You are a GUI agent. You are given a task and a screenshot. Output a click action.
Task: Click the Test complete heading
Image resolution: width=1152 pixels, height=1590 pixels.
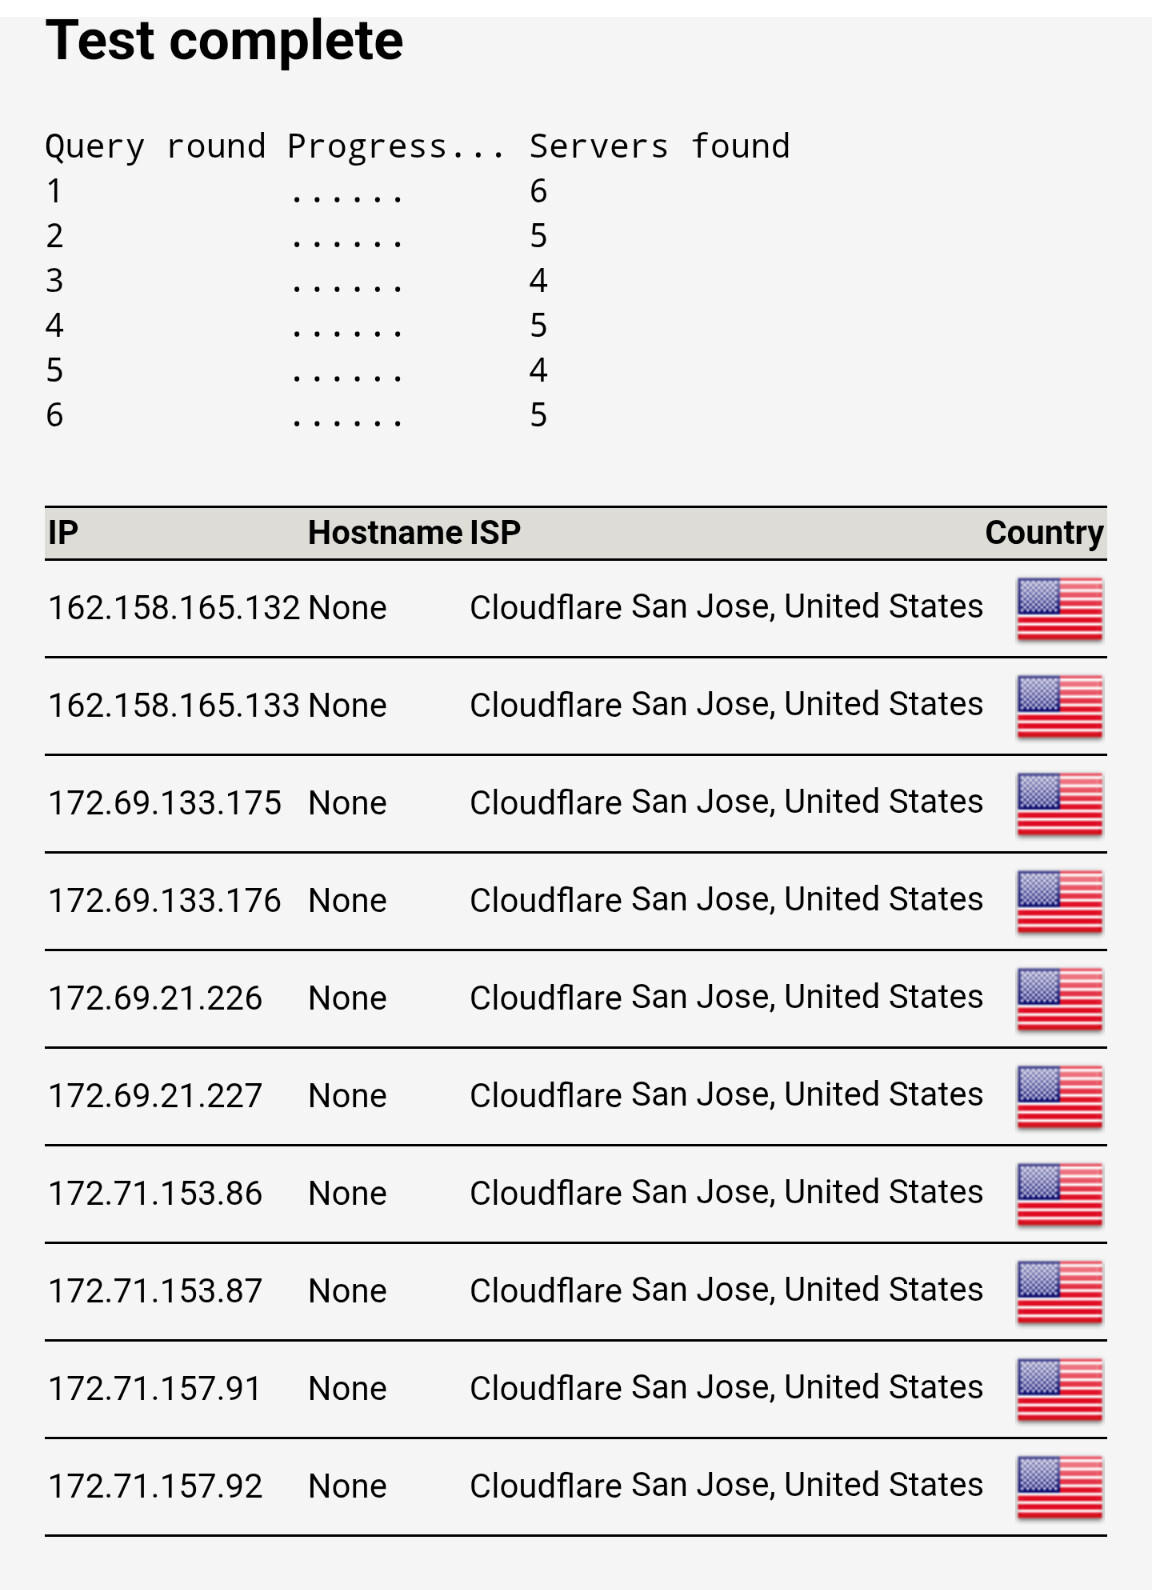pos(225,41)
